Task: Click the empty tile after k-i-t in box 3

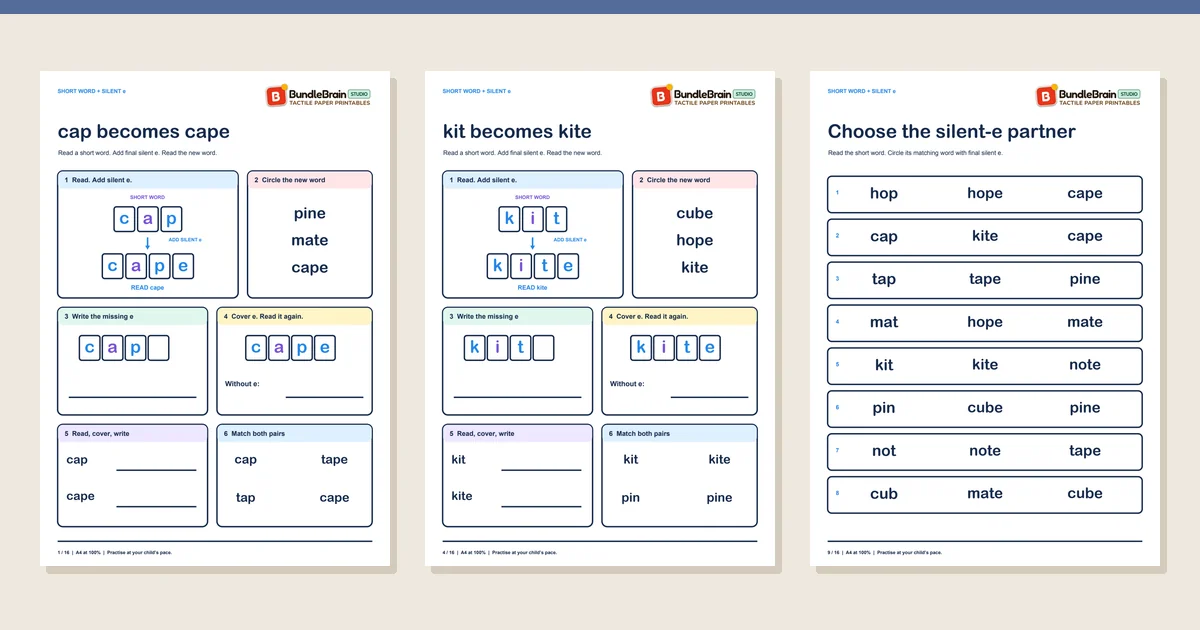Action: coord(543,348)
